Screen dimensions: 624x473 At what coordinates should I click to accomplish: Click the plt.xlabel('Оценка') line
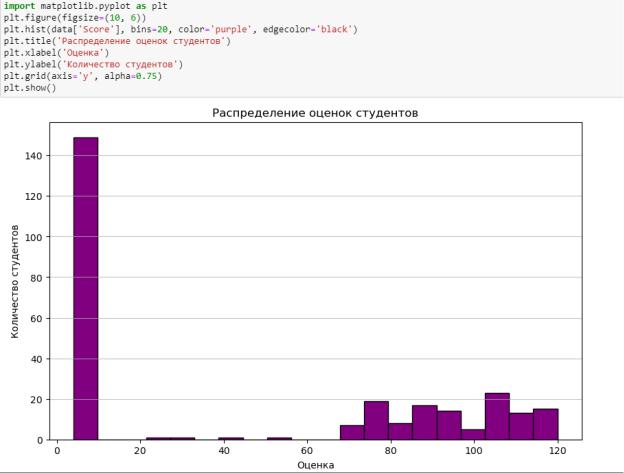[56, 53]
